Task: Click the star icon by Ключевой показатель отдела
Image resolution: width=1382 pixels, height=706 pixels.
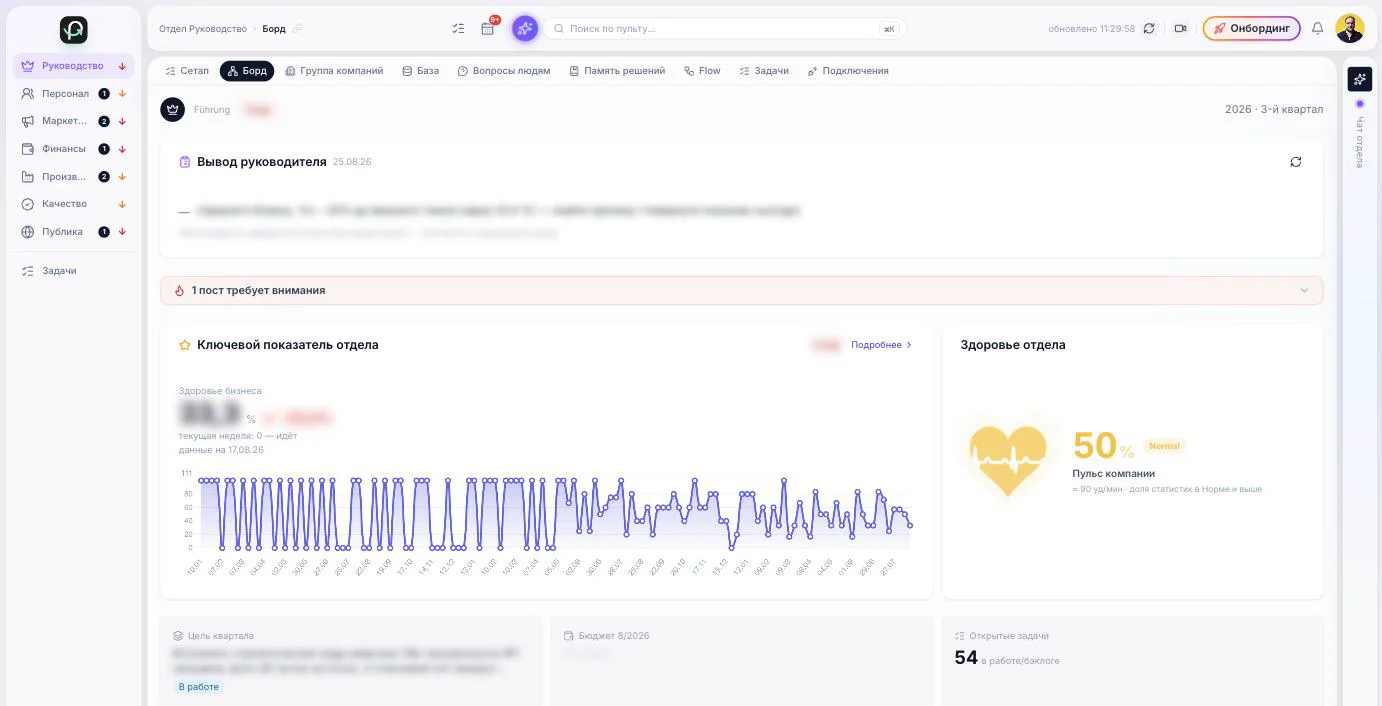Action: point(184,345)
